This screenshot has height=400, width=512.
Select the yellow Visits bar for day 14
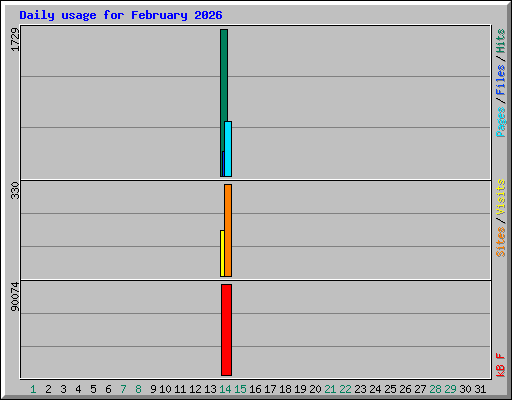(222, 253)
